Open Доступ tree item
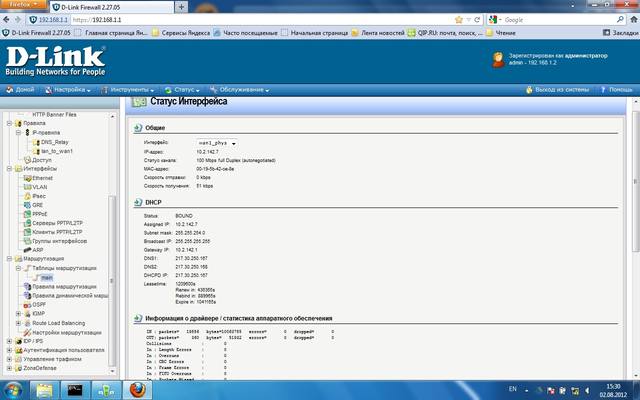This screenshot has height=400, width=640. (42, 160)
